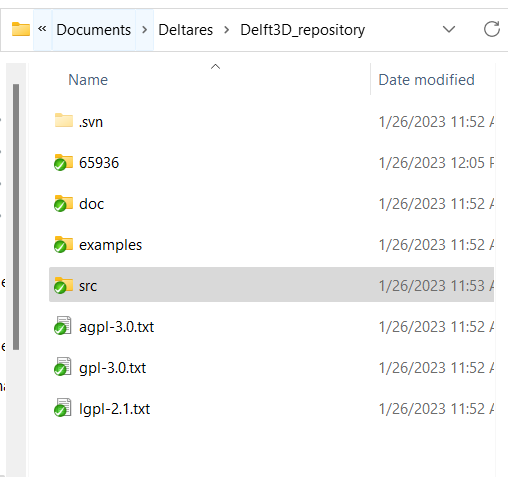Click the navigation pane vertical scrollbar
The height and width of the screenshot is (477, 508).
pos(16,217)
